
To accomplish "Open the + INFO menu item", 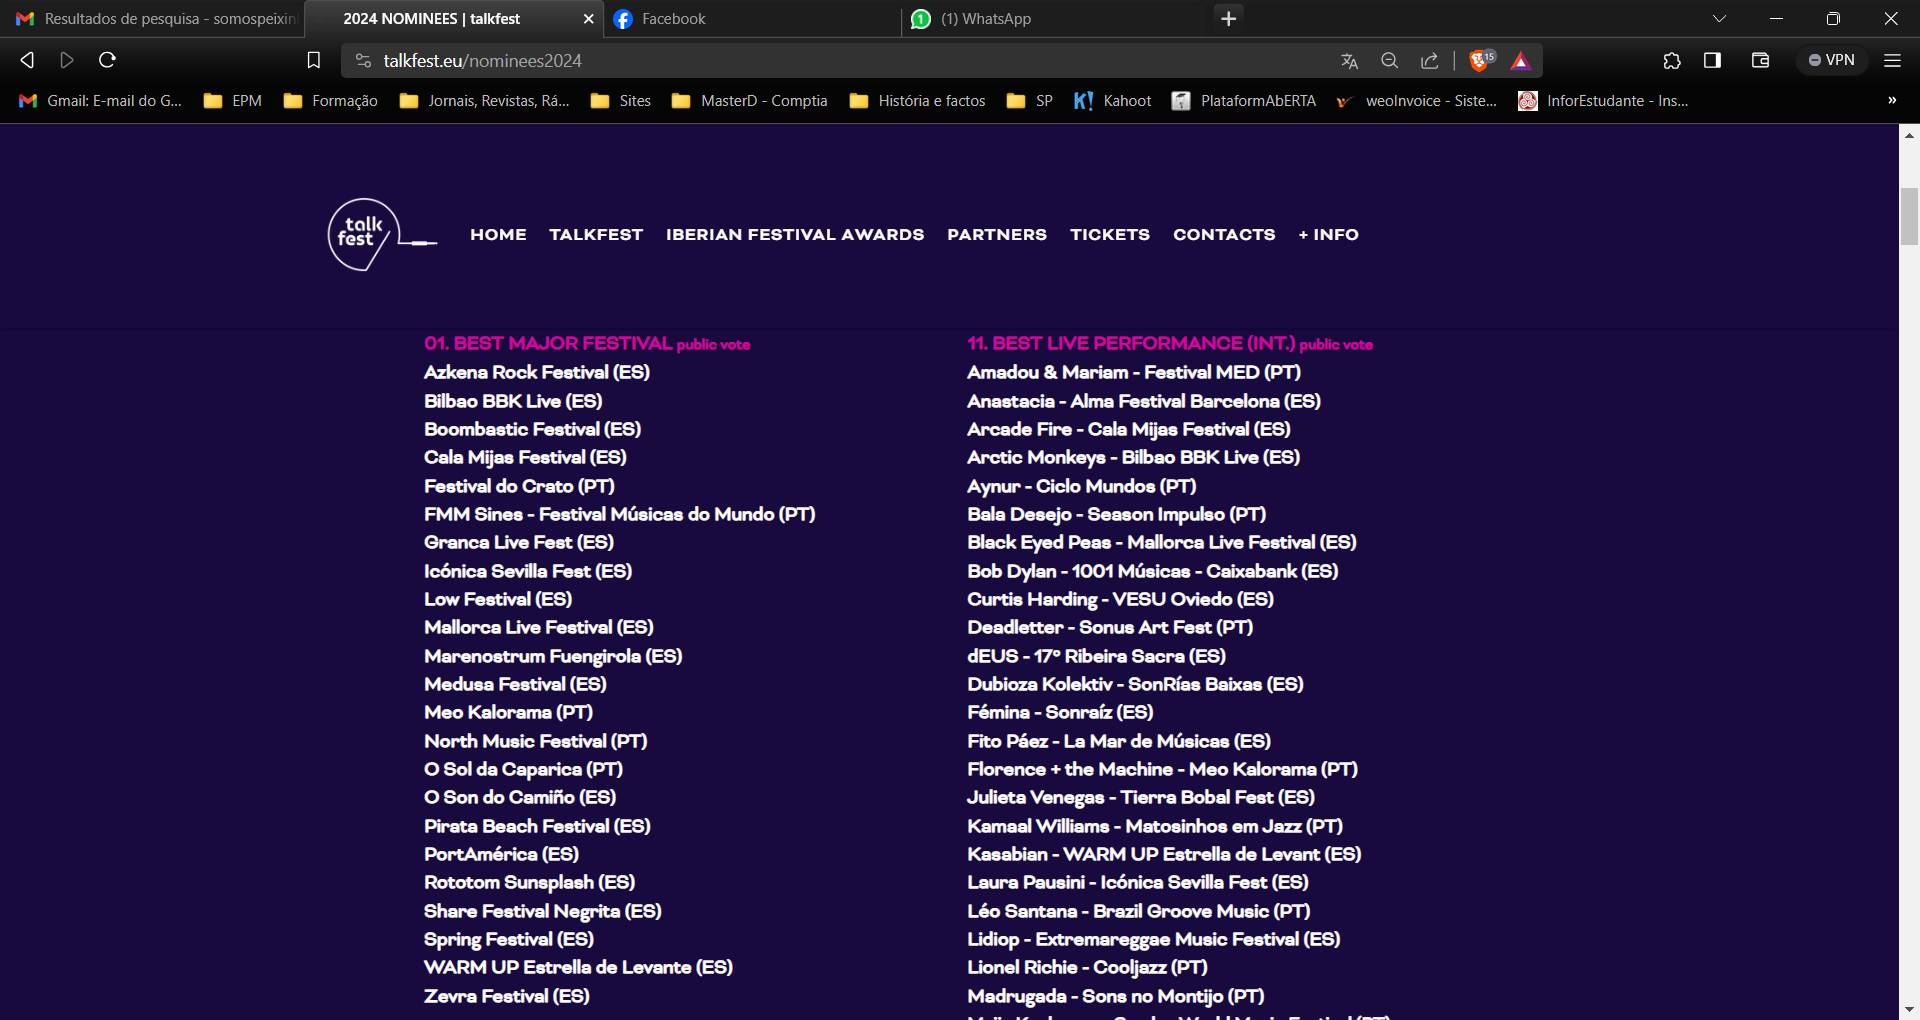I will (1328, 235).
